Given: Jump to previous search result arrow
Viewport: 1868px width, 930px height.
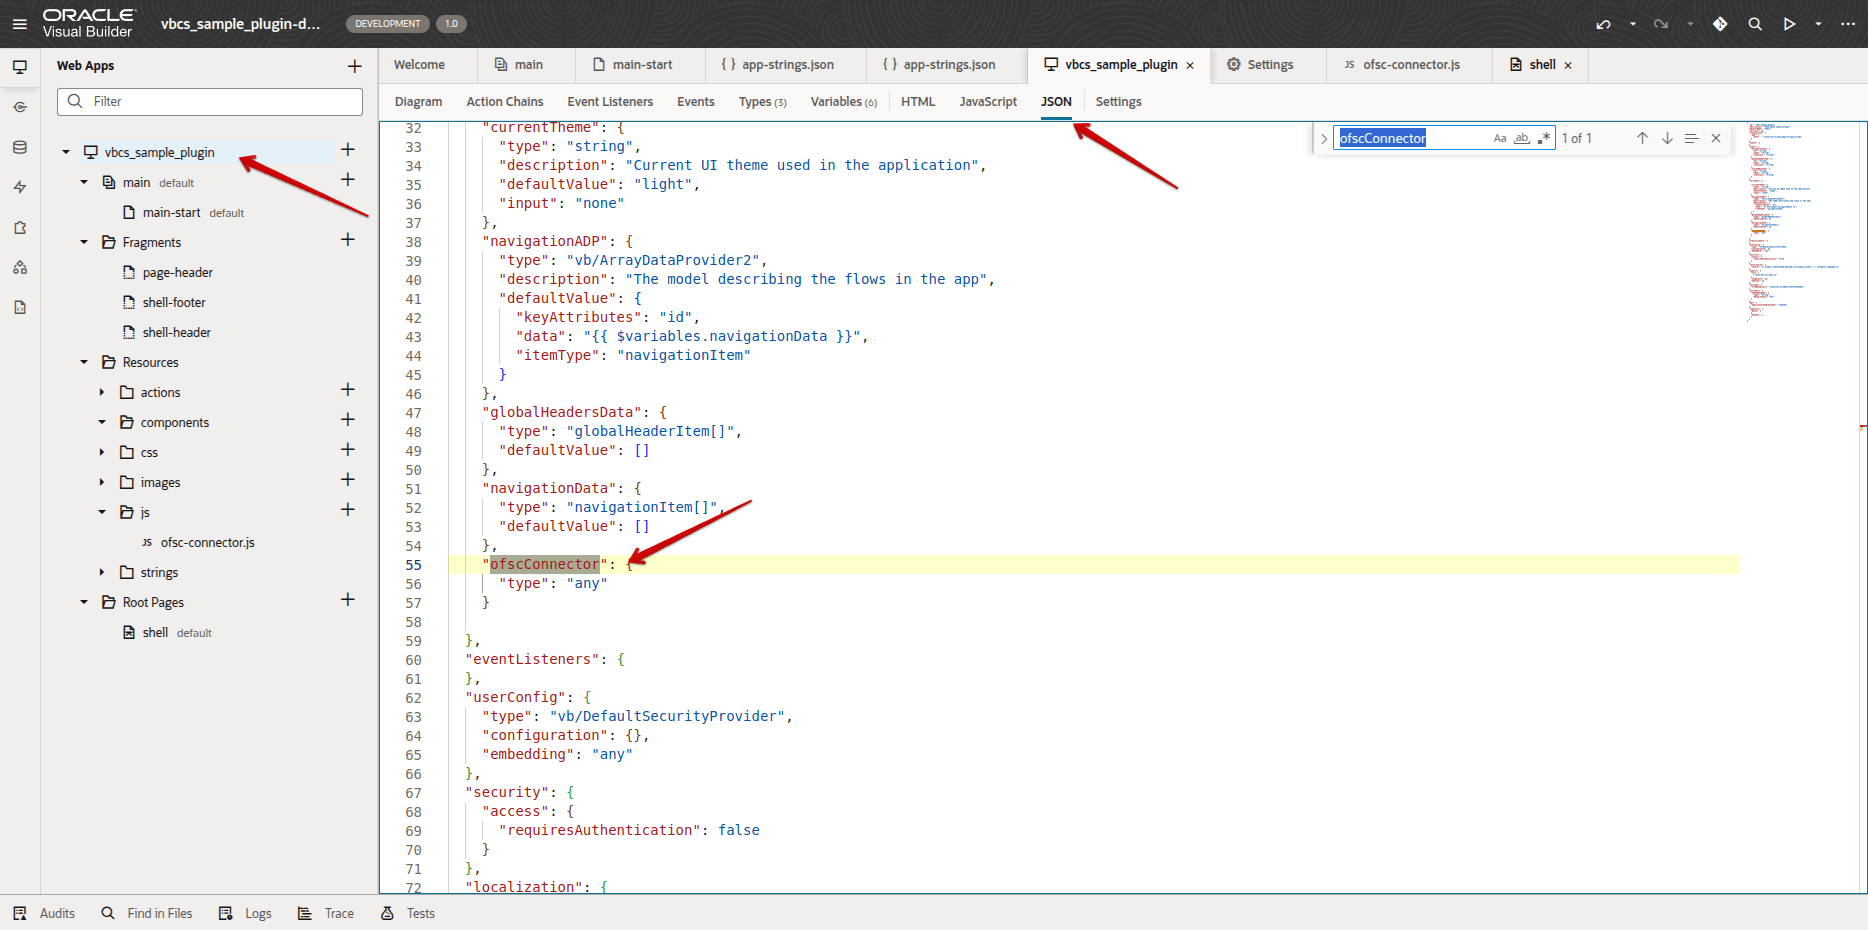Looking at the screenshot, I should click(1641, 138).
